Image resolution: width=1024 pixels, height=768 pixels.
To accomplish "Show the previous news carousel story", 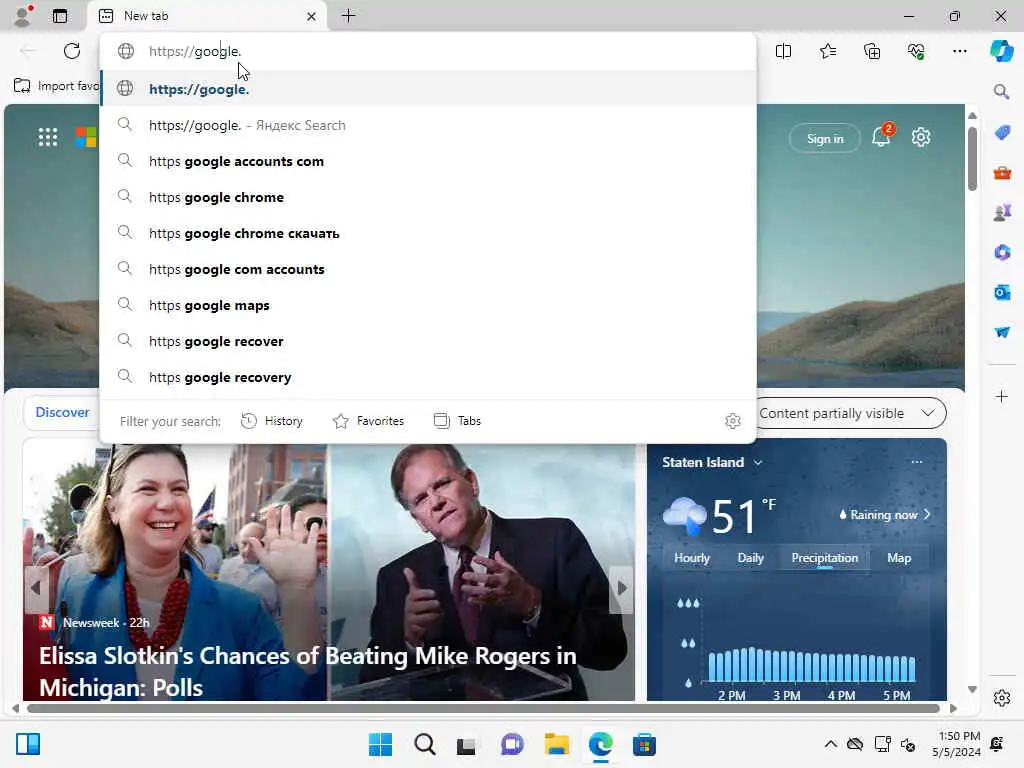I will (36, 588).
